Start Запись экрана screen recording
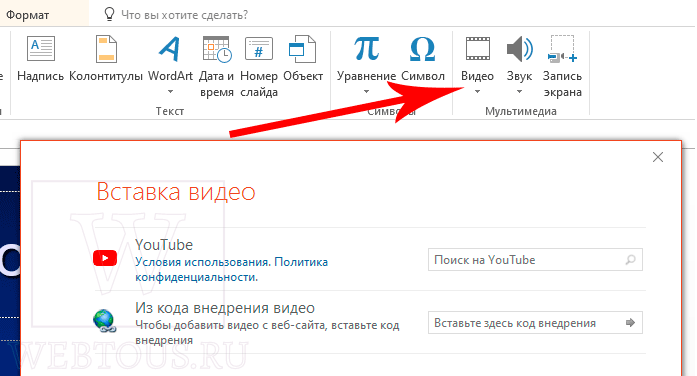Image resolution: width=697 pixels, height=376 pixels. click(562, 48)
